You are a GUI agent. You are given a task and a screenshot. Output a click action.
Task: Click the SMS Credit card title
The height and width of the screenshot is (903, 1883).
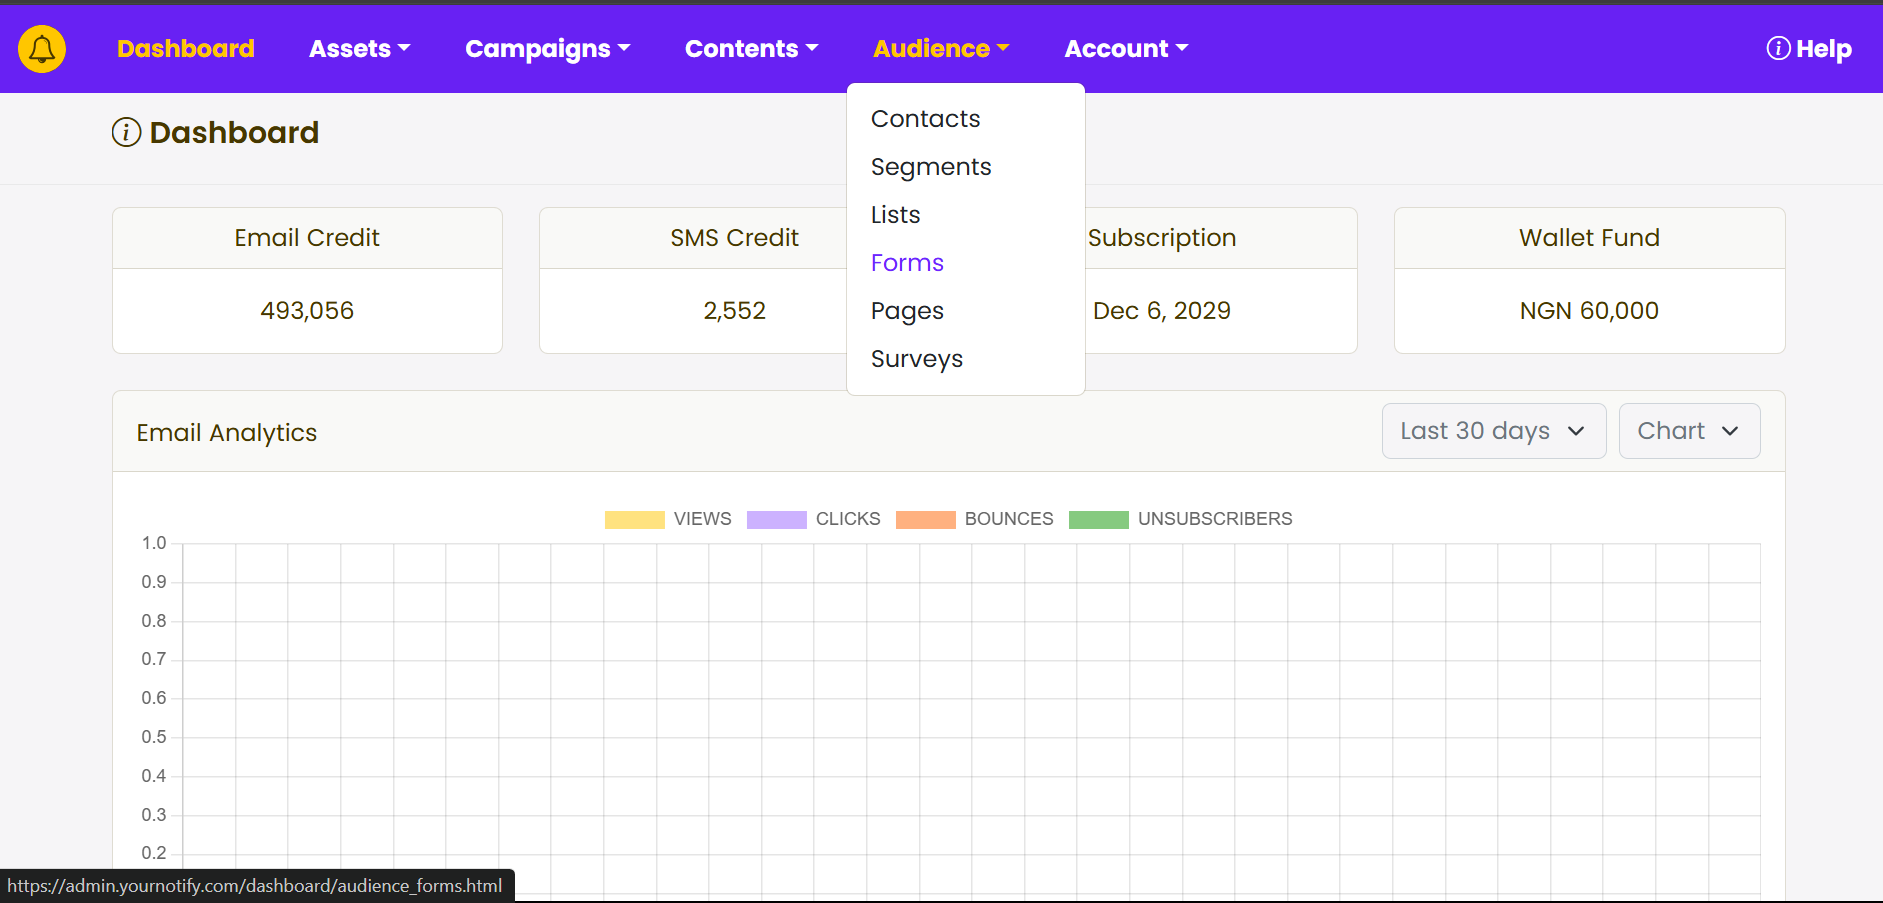click(734, 238)
